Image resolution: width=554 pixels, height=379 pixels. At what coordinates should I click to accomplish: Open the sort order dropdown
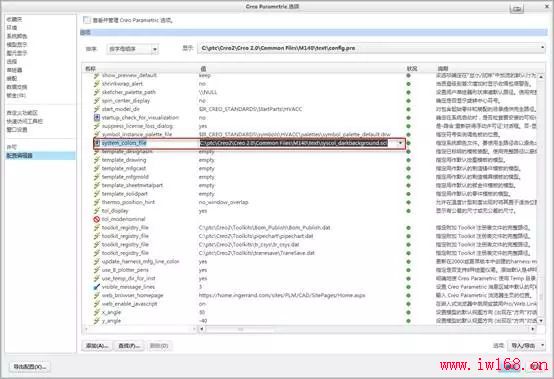(132, 49)
